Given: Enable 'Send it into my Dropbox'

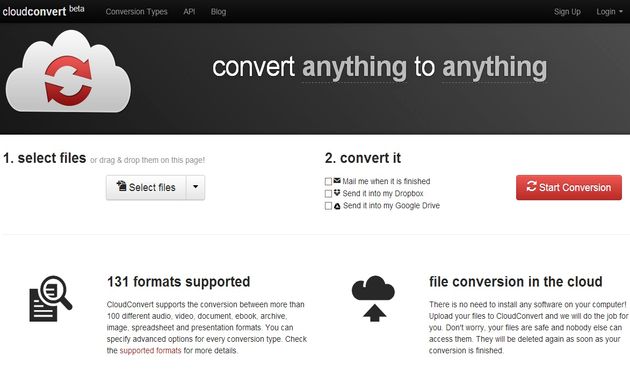Looking at the screenshot, I should [x=328, y=194].
